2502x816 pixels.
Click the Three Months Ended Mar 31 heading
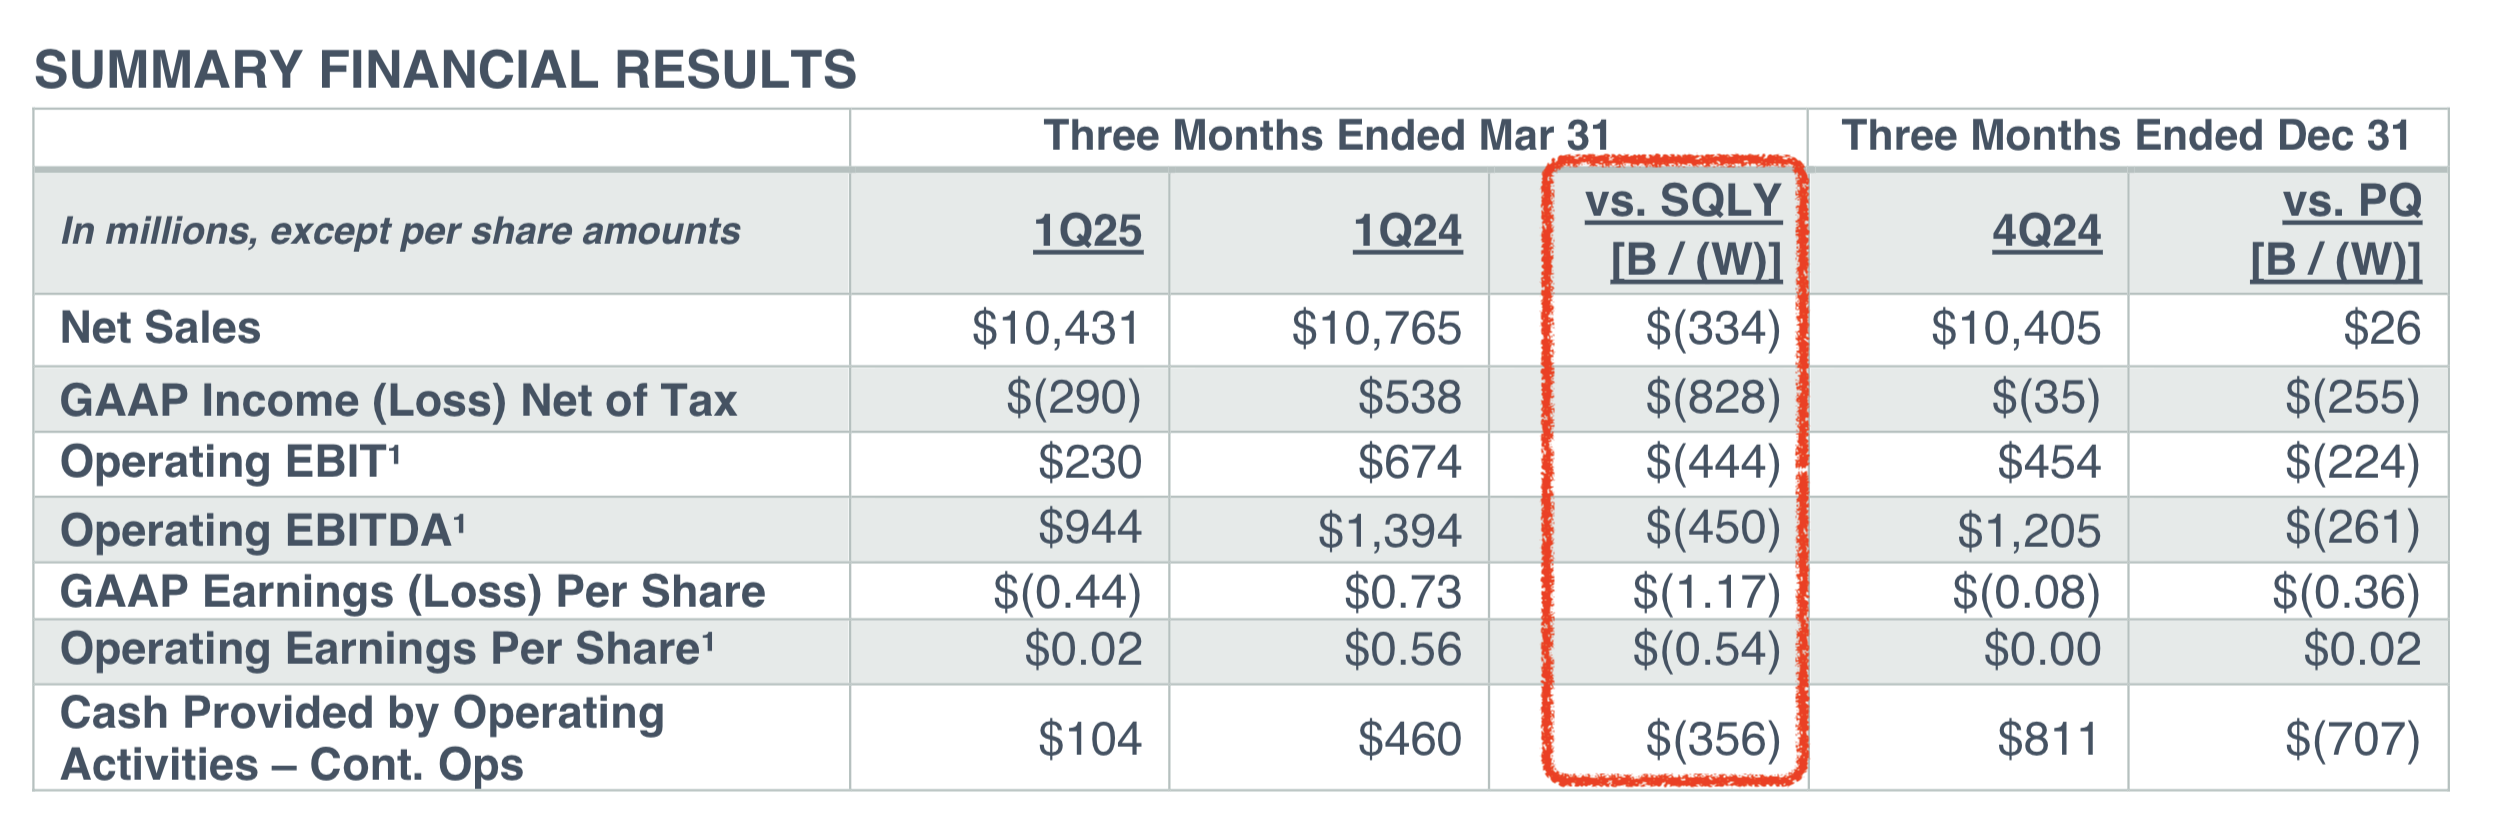tap(1326, 136)
